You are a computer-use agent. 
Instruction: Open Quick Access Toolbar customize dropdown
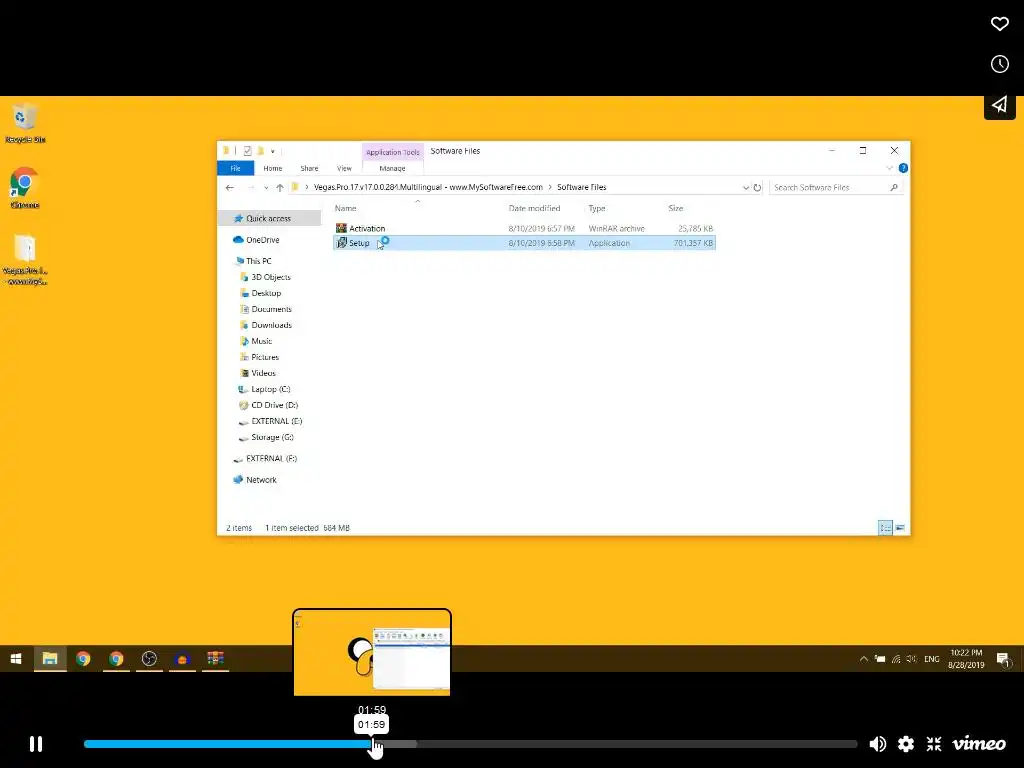(x=273, y=152)
